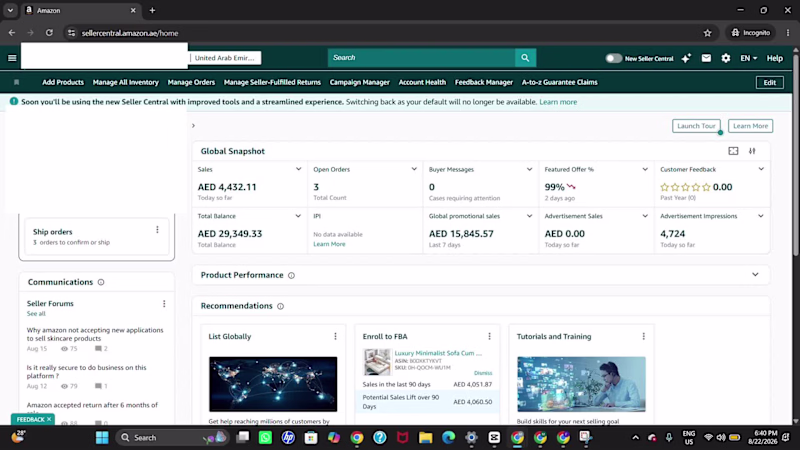Expand the Global promotional sales dropdown

pos(529,216)
